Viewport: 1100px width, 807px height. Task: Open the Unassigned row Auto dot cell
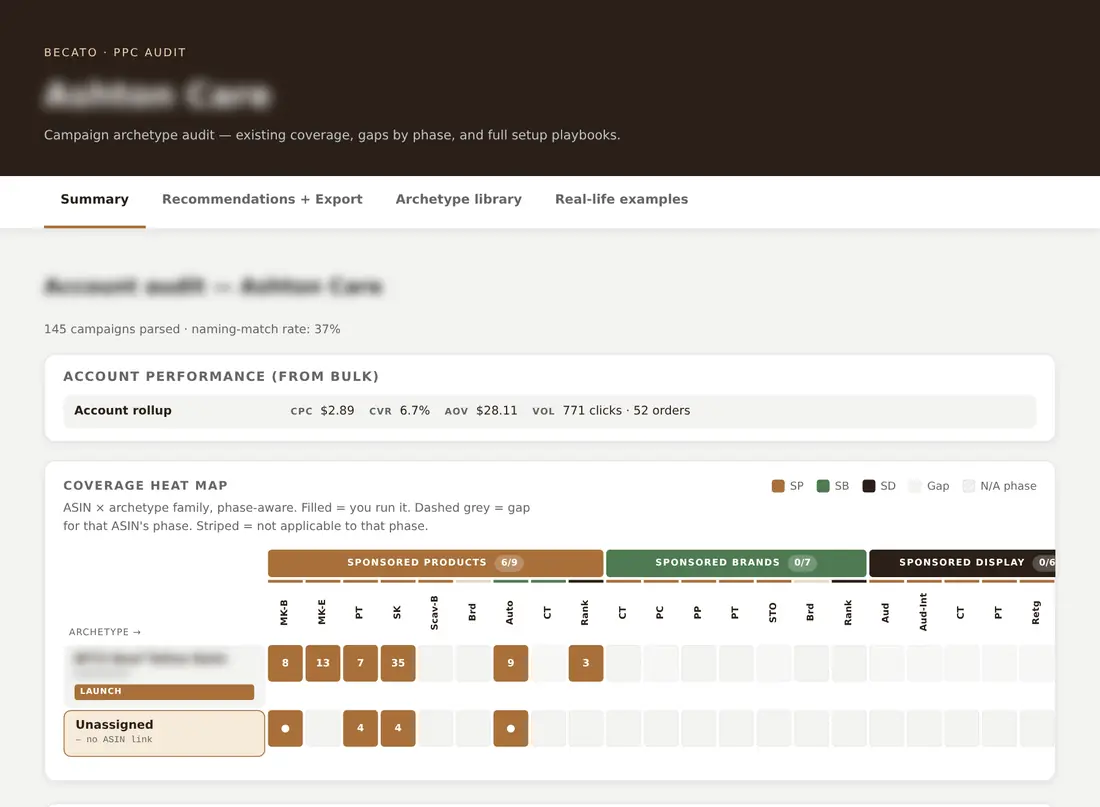(x=511, y=728)
